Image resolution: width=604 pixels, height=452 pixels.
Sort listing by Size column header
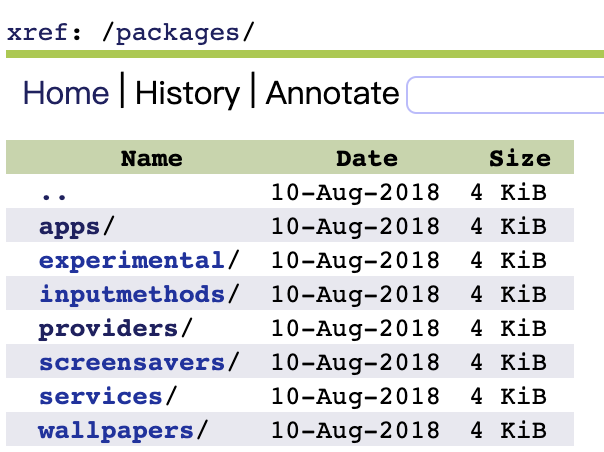click(519, 158)
